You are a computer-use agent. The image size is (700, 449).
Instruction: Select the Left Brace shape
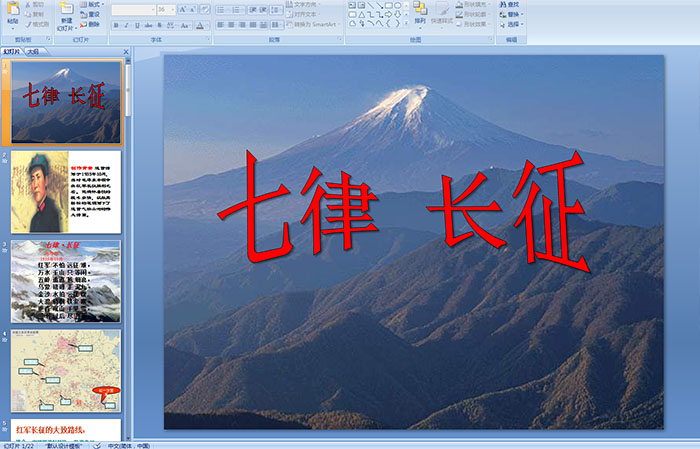pos(389,24)
